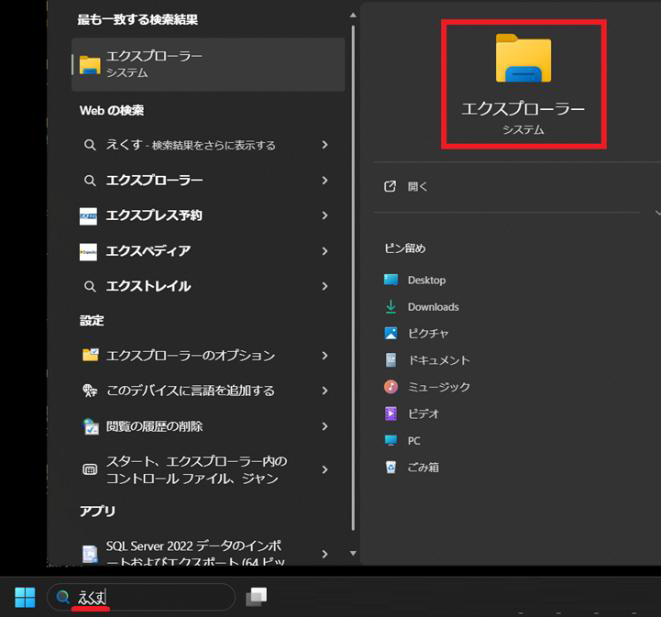Screen dimensions: 661x617
Task: Select the エクスプローラー システム best match
Action: pos(208,64)
